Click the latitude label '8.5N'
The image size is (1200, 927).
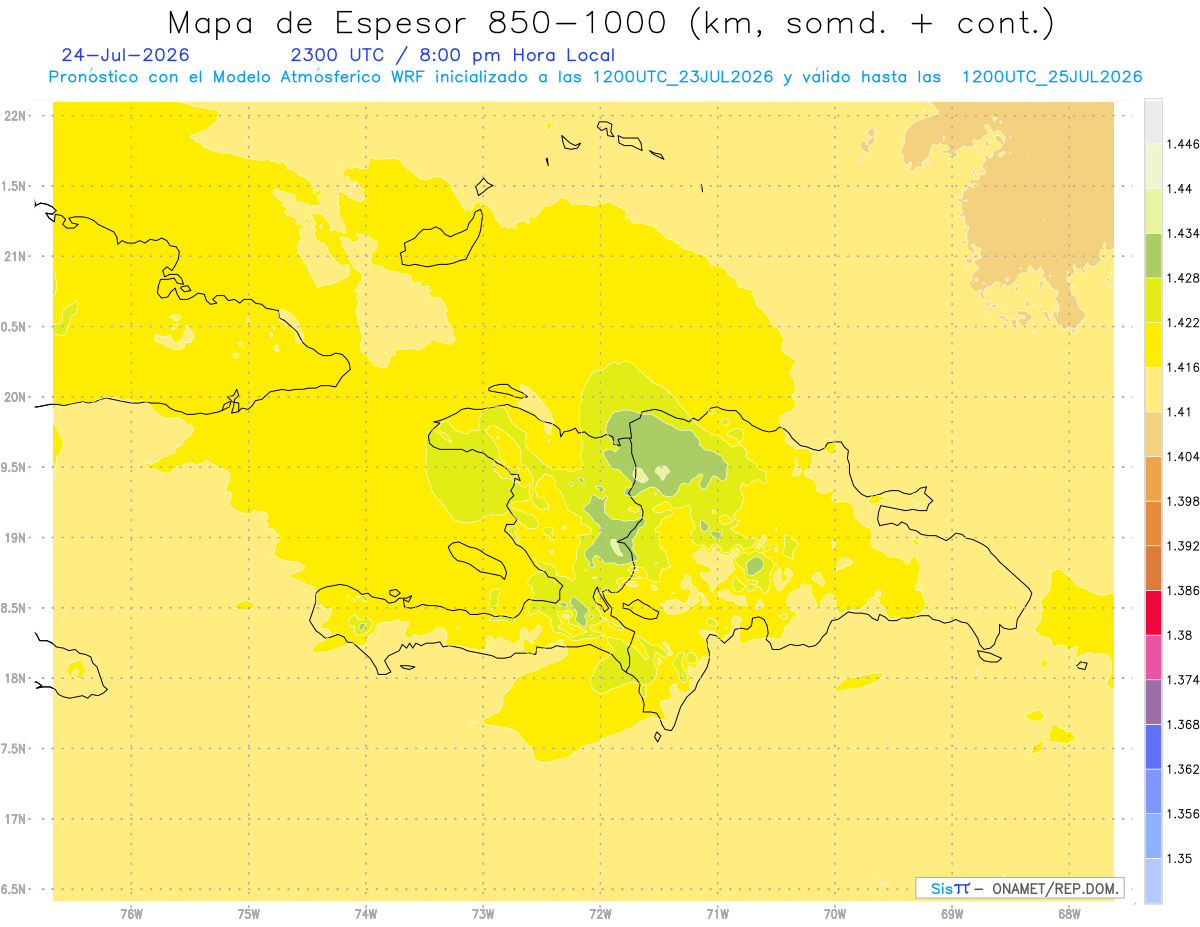point(15,608)
